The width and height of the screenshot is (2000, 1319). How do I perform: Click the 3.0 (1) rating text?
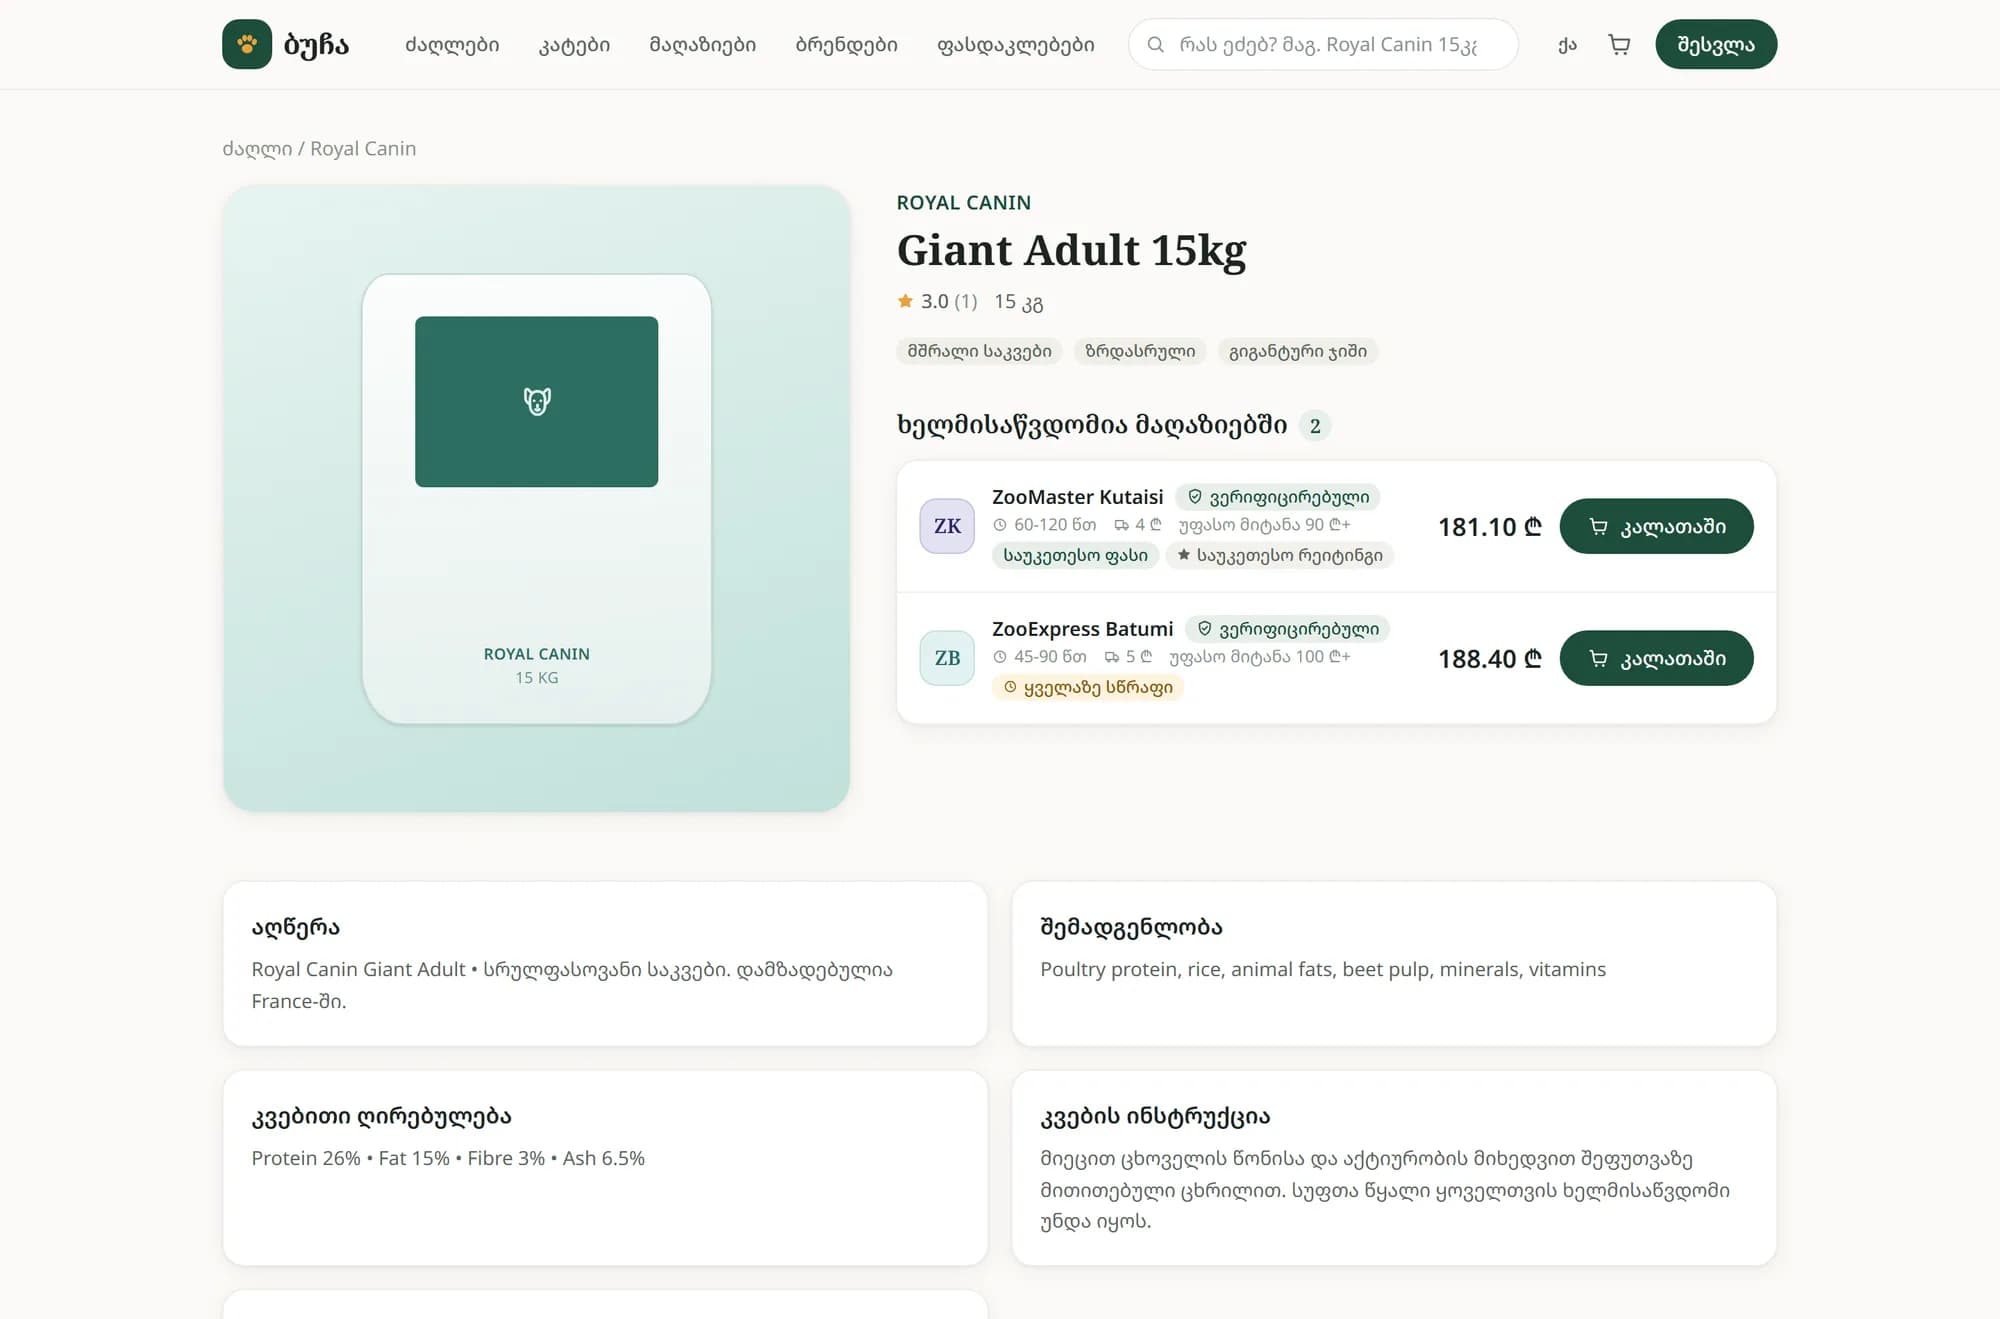pyautogui.click(x=948, y=301)
